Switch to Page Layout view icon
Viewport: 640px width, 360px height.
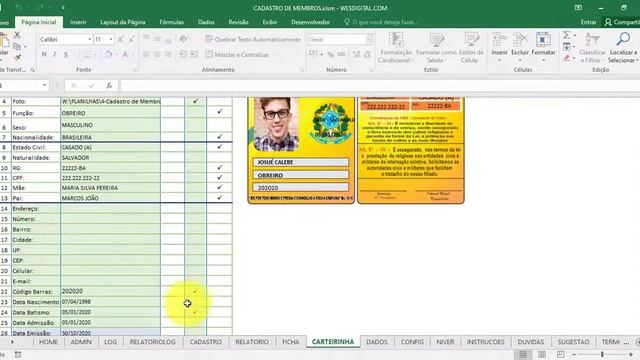pos(542,354)
